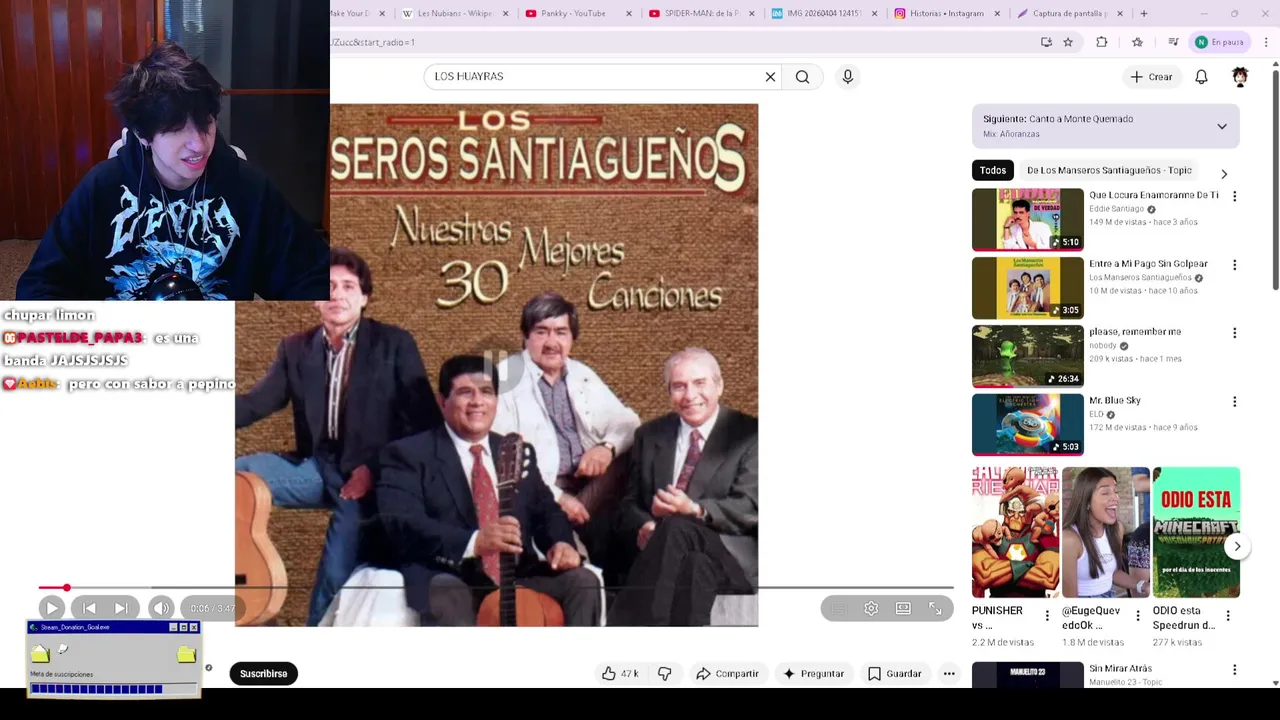
Task: Open media controls icon in browser toolbar
Action: (1173, 42)
